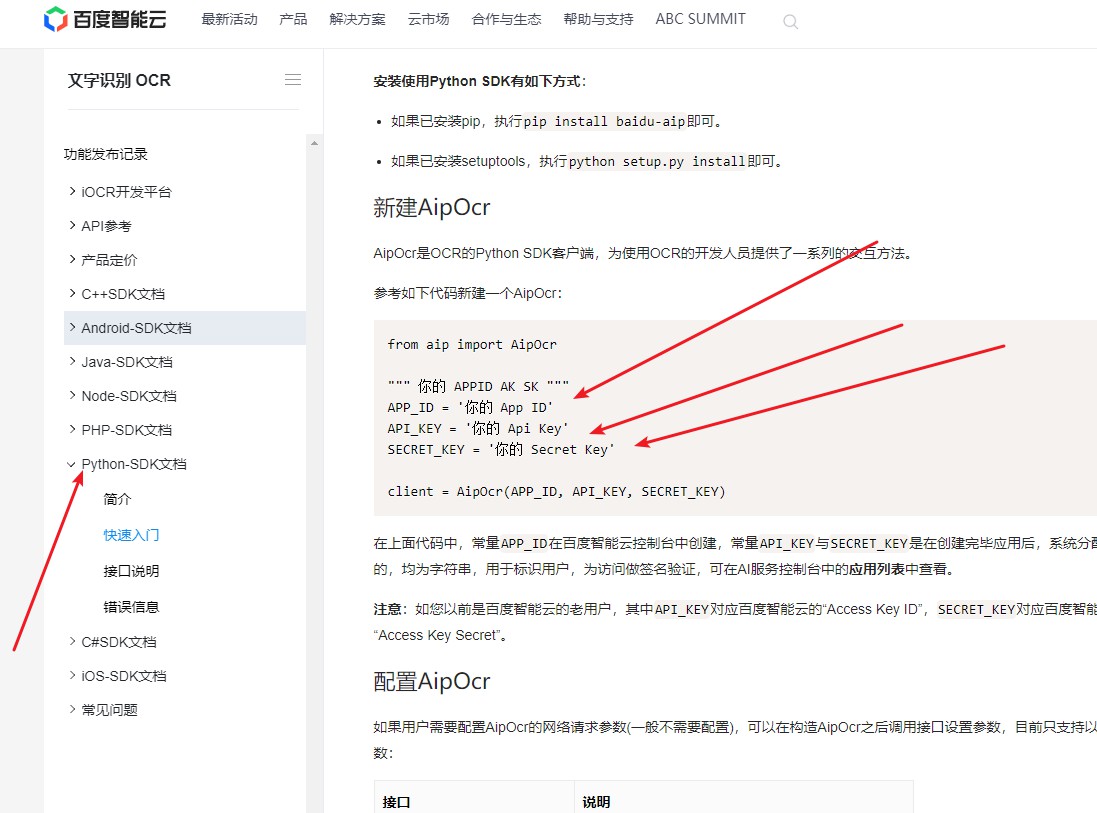Expand the iOS-SDK文档 chevron
Screen dimensions: 1097x813
coord(72,675)
